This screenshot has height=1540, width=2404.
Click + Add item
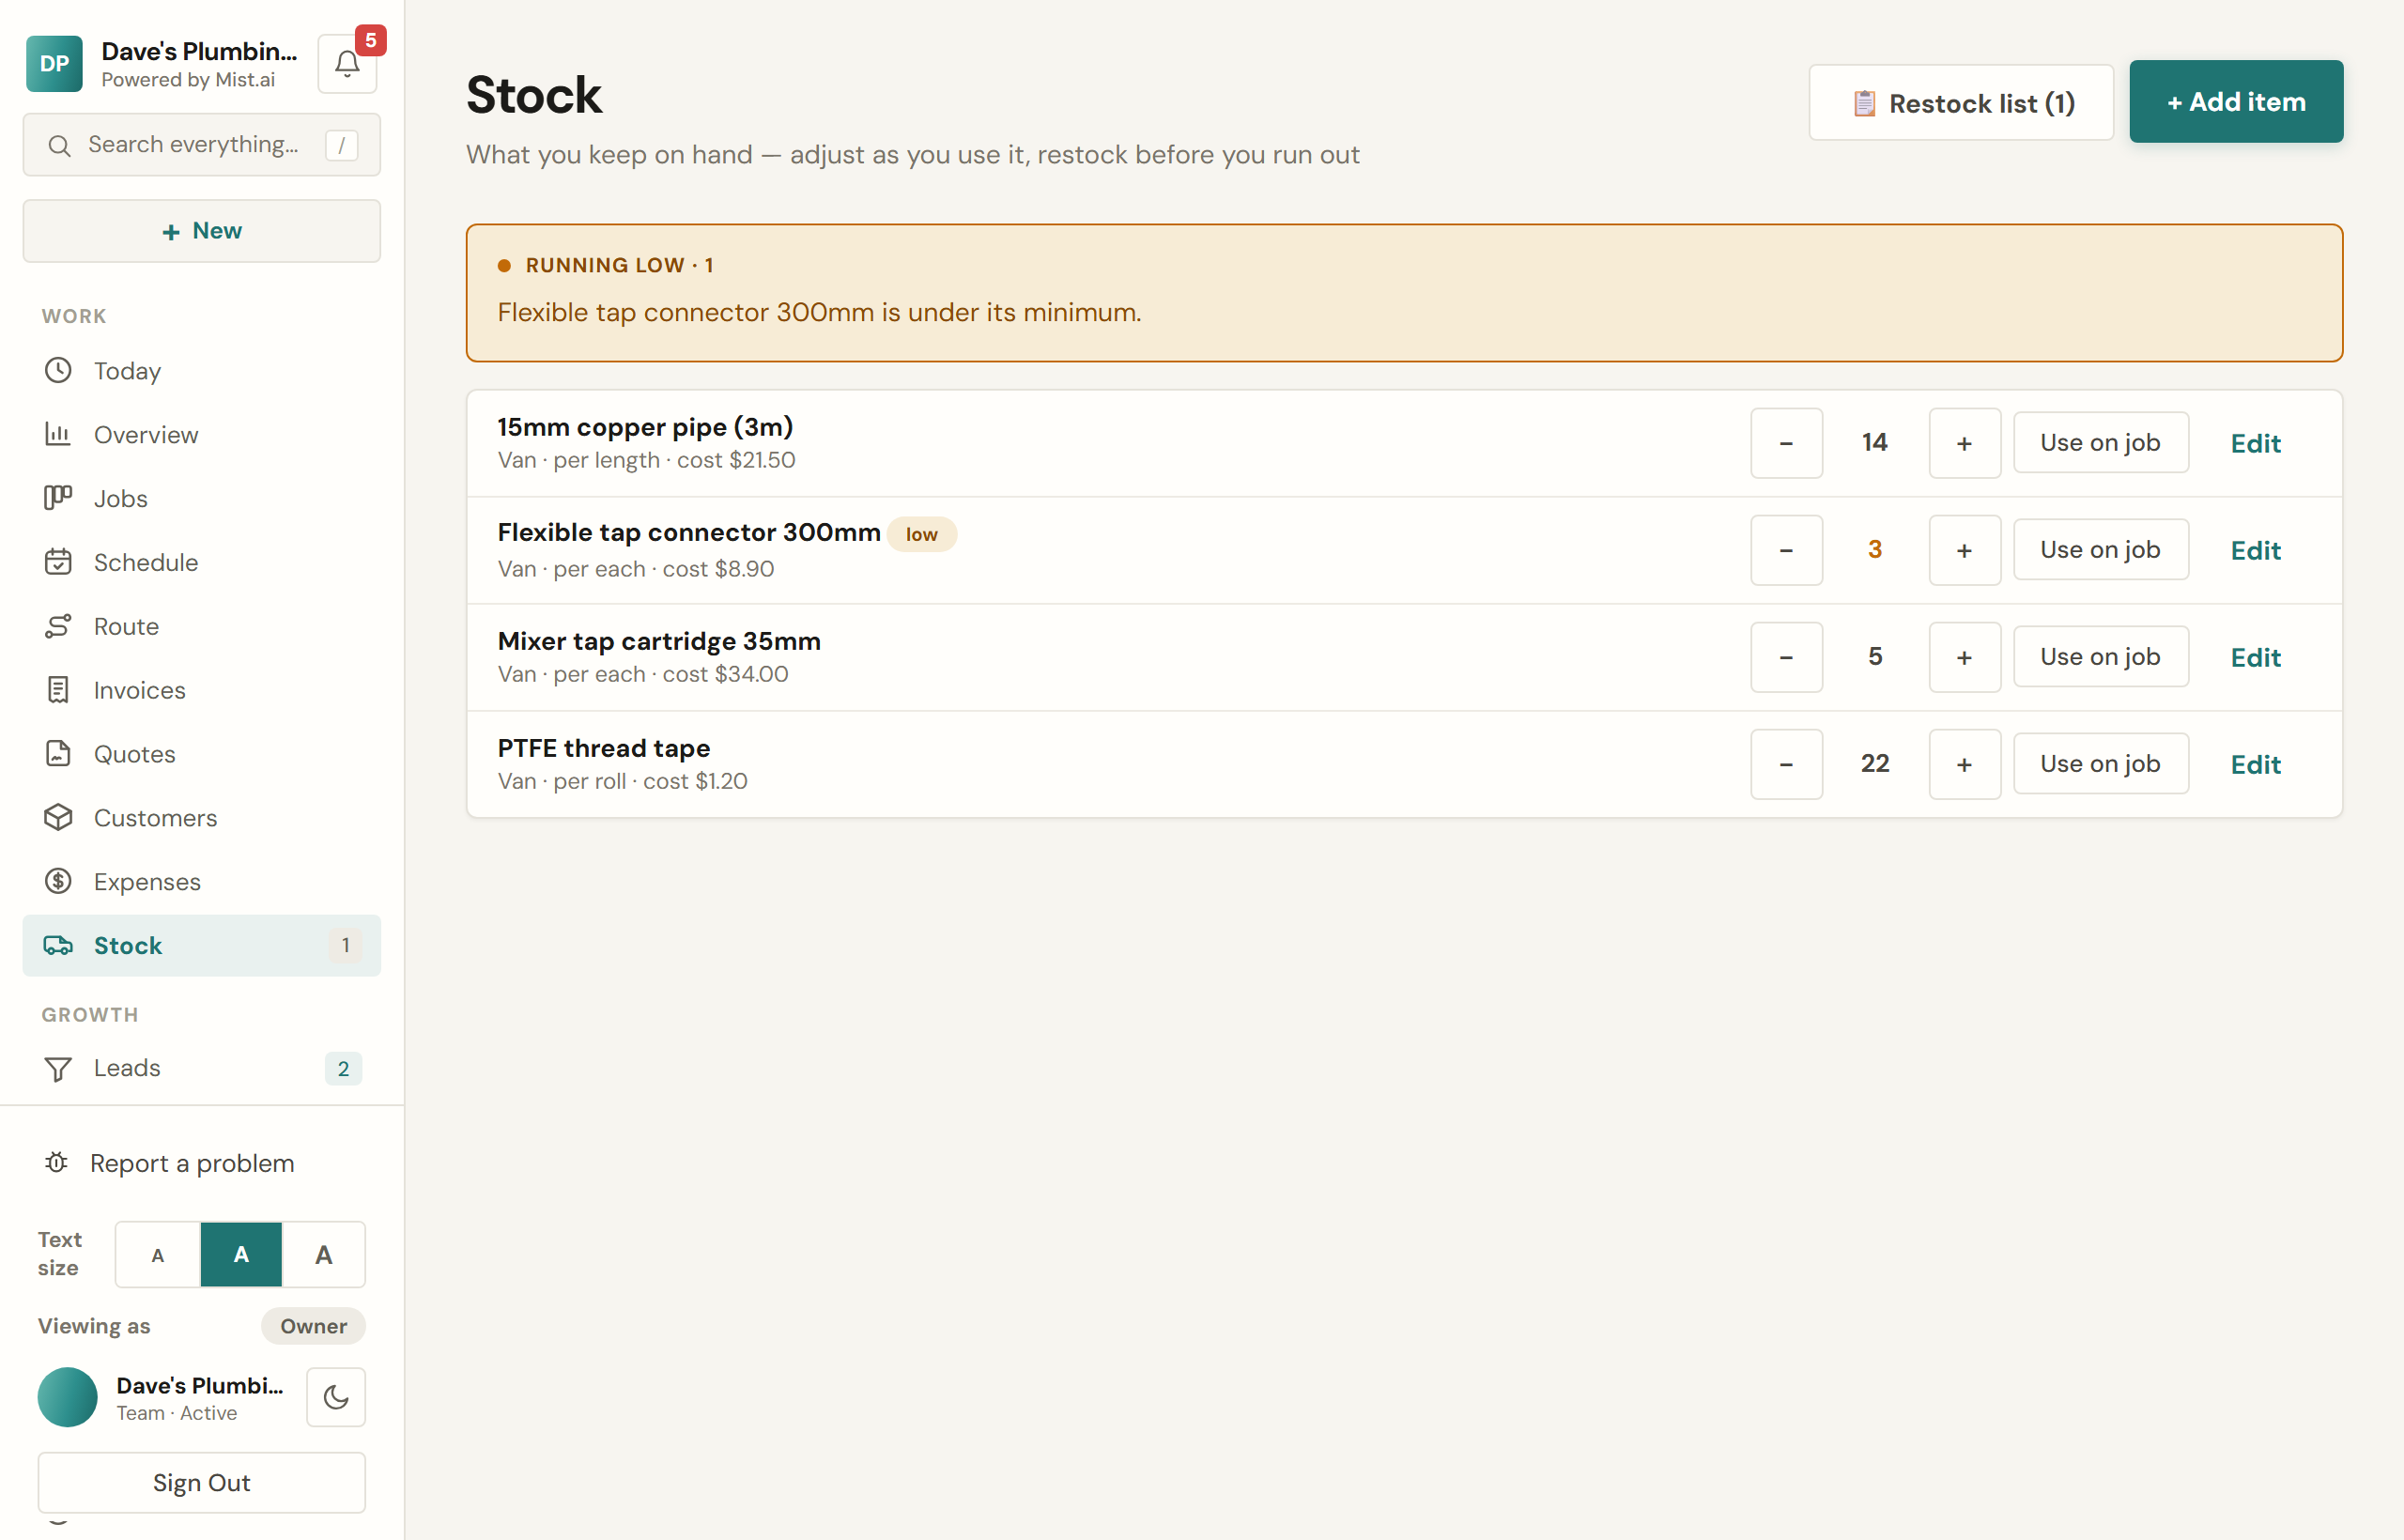2236,102
